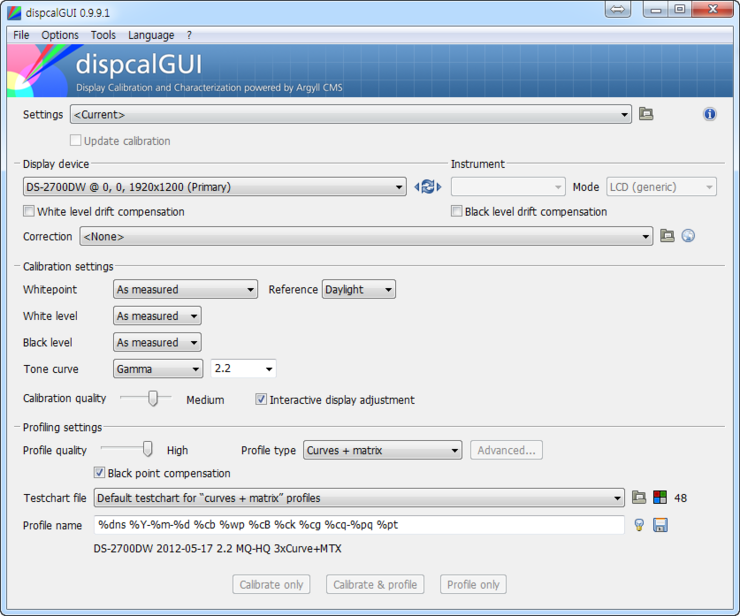Browse for a correction file using folder icon

point(666,236)
